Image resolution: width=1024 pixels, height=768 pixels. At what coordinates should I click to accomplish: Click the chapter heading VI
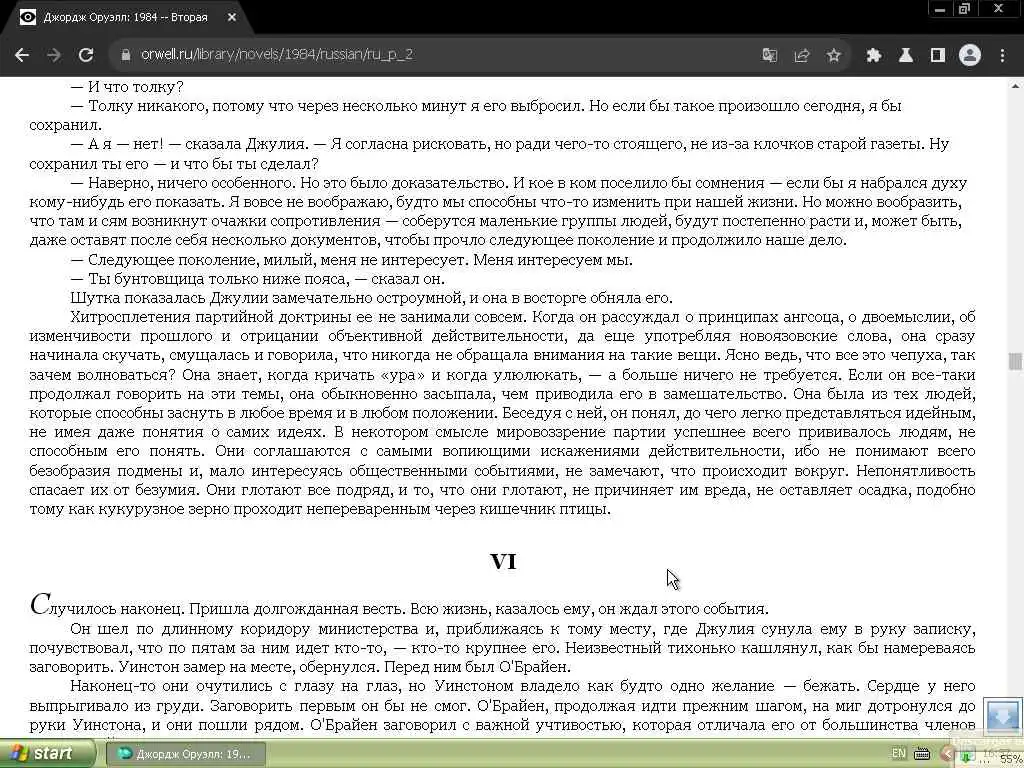[503, 562]
